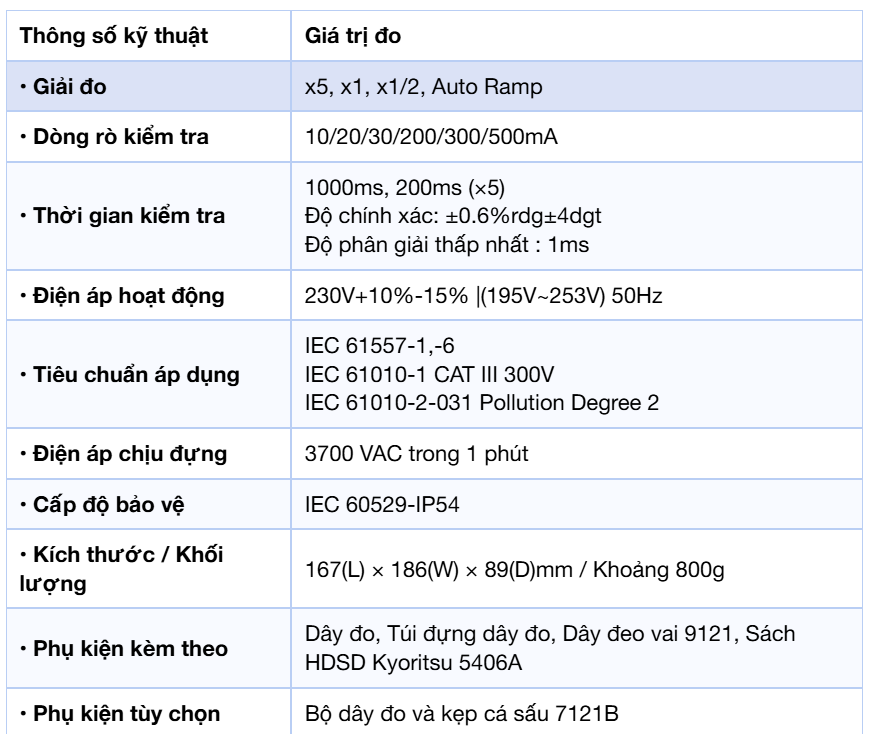Select the 'Cấp độ bảo vệ' label

[102, 505]
